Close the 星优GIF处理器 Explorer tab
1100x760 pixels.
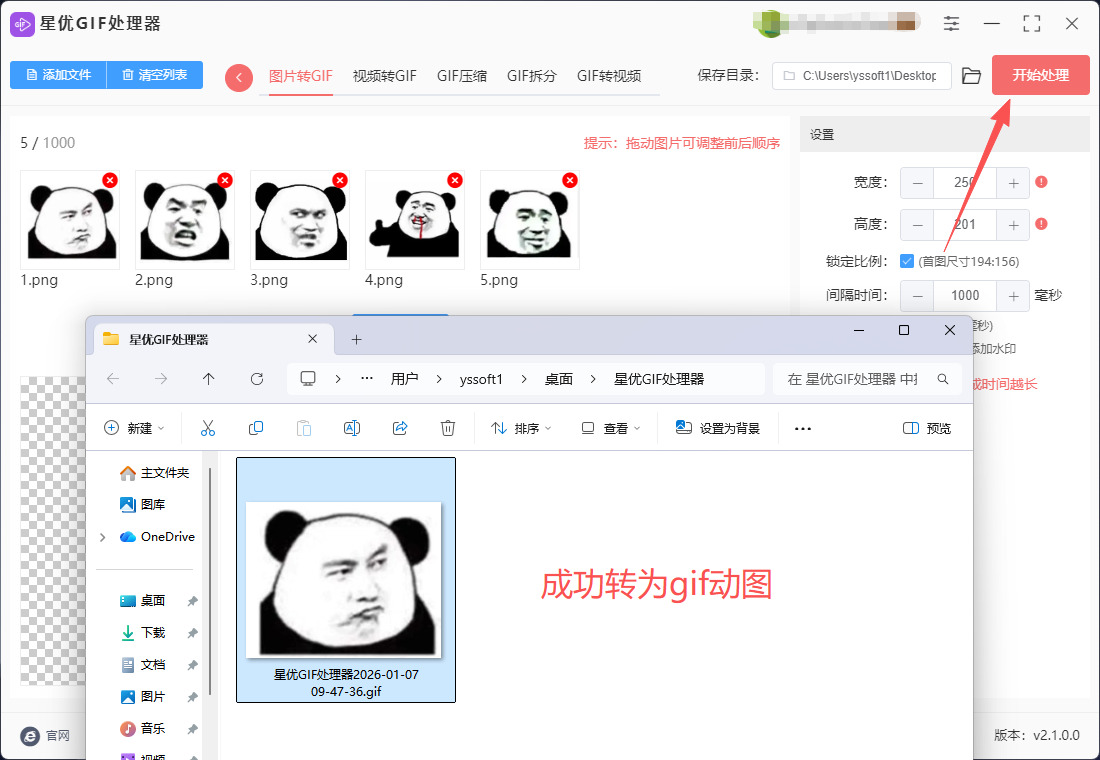pos(312,339)
